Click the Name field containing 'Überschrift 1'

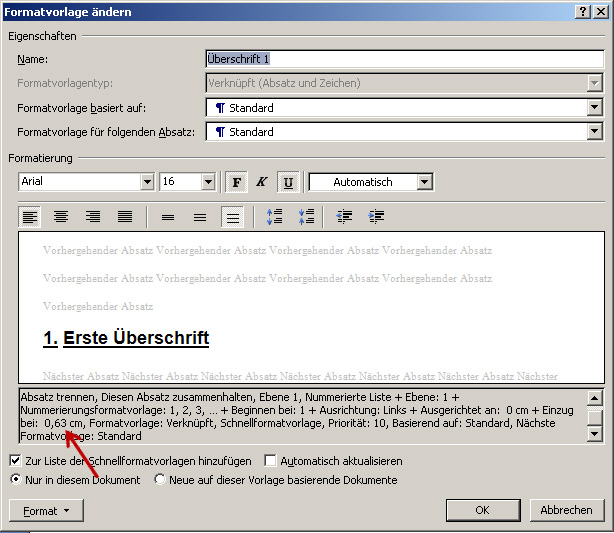click(x=403, y=59)
